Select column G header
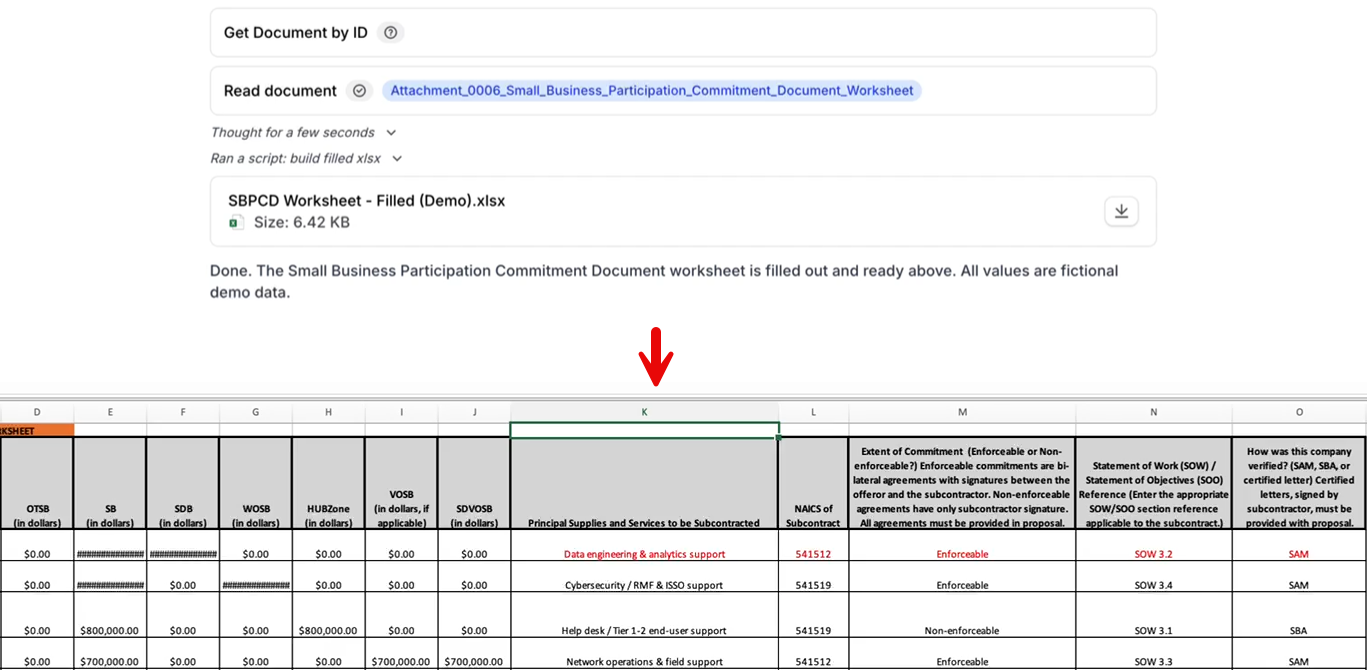This screenshot has height=670, width=1367. (x=256, y=412)
